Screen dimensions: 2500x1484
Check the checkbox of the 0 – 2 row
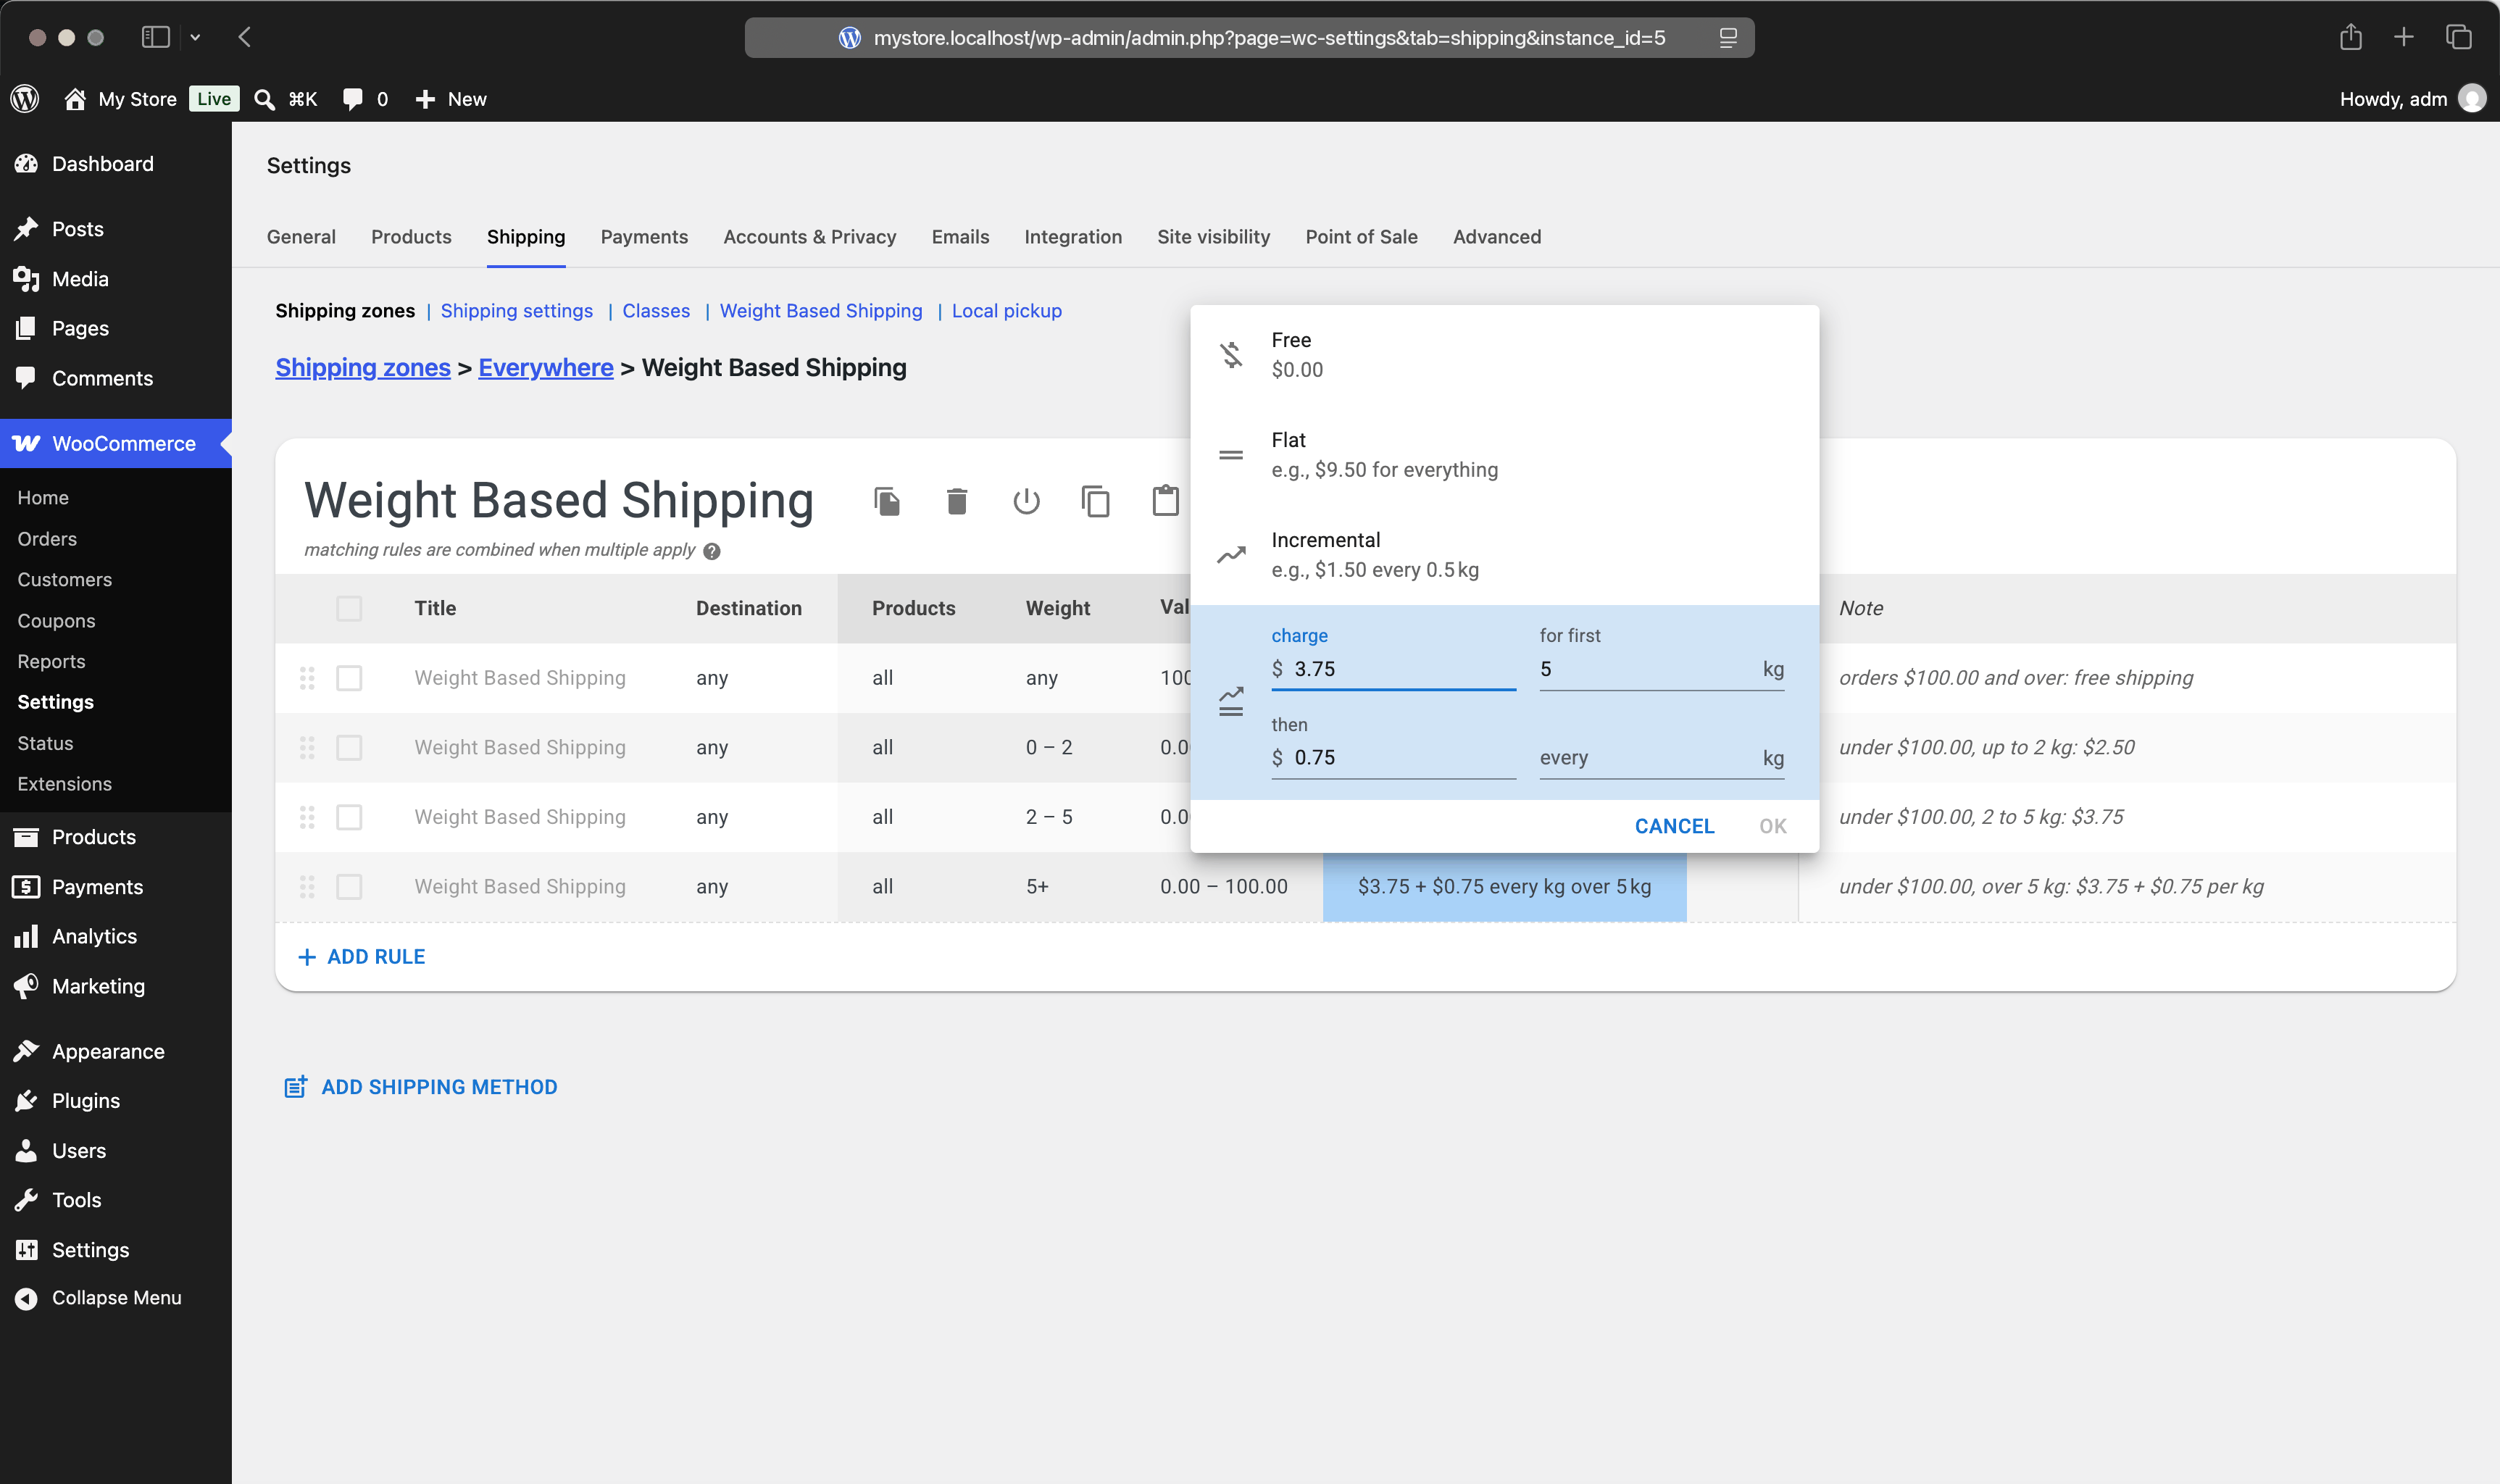pyautogui.click(x=349, y=748)
